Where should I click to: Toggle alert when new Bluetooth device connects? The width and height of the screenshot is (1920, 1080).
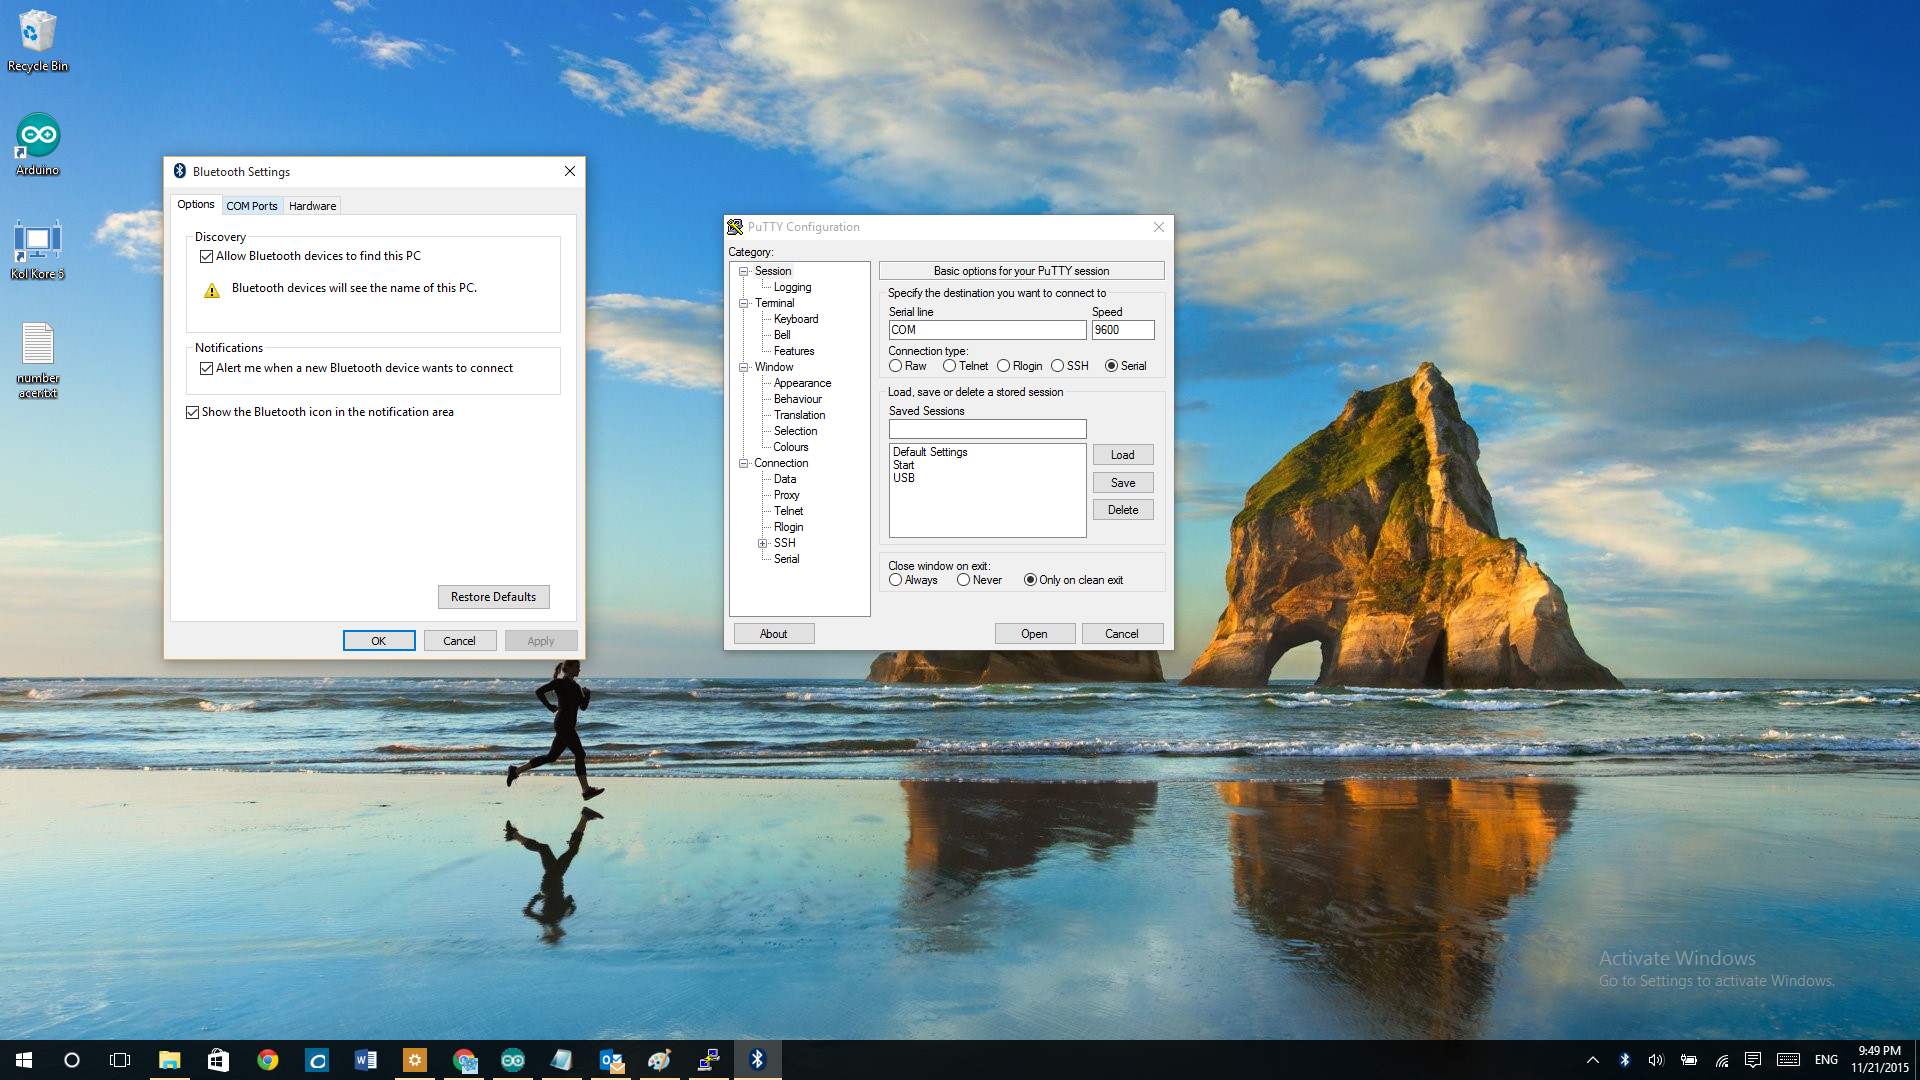coord(206,368)
